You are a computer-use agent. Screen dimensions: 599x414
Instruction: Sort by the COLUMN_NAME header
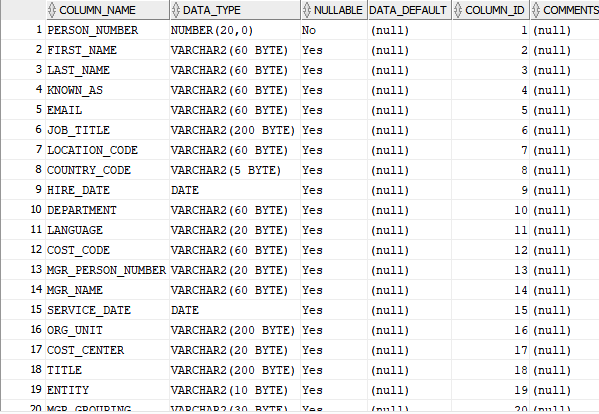(107, 10)
